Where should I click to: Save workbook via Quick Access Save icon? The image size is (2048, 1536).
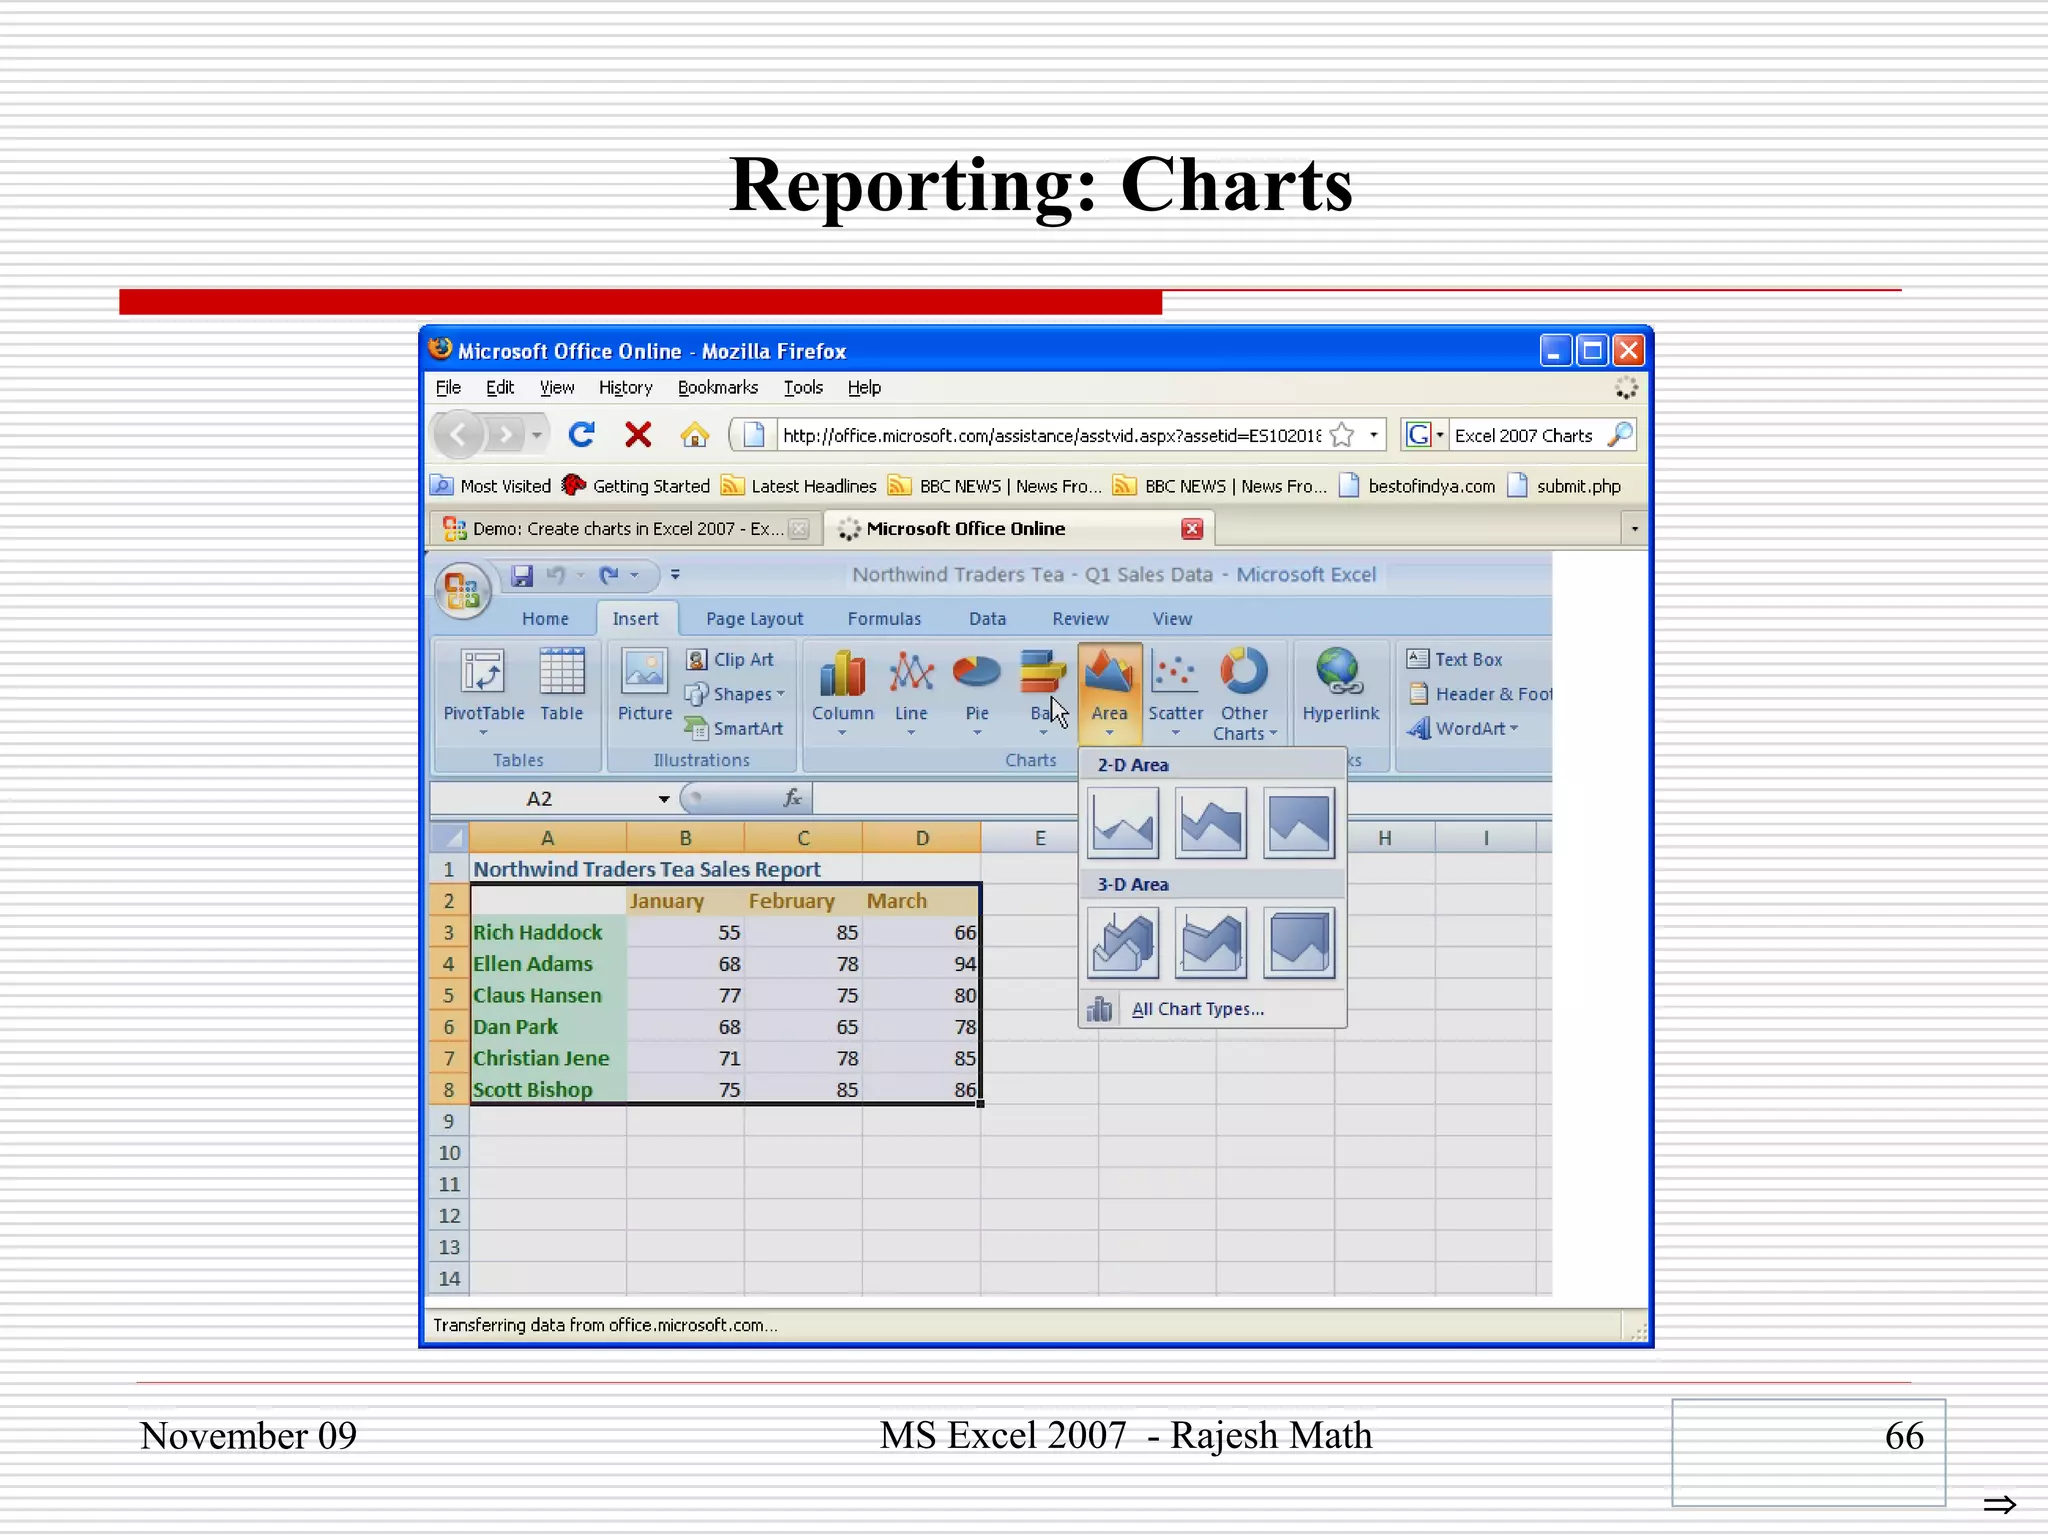coord(521,575)
